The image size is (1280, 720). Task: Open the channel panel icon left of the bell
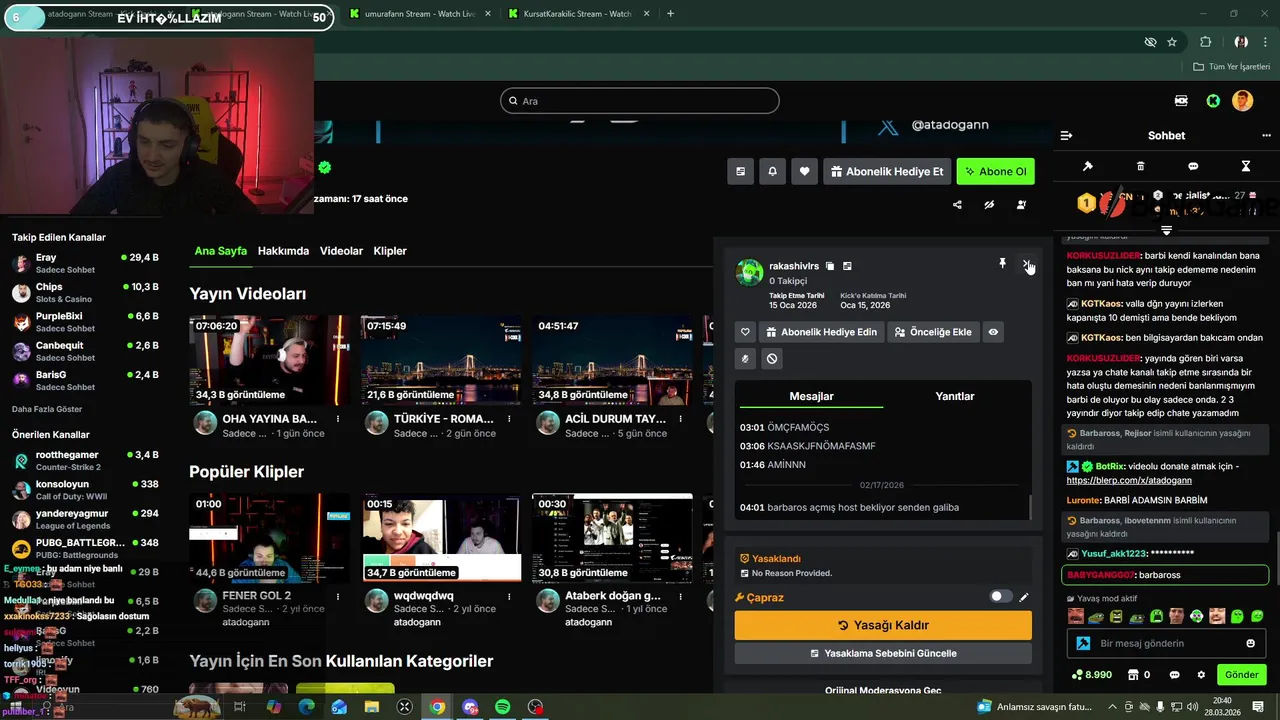(x=740, y=171)
